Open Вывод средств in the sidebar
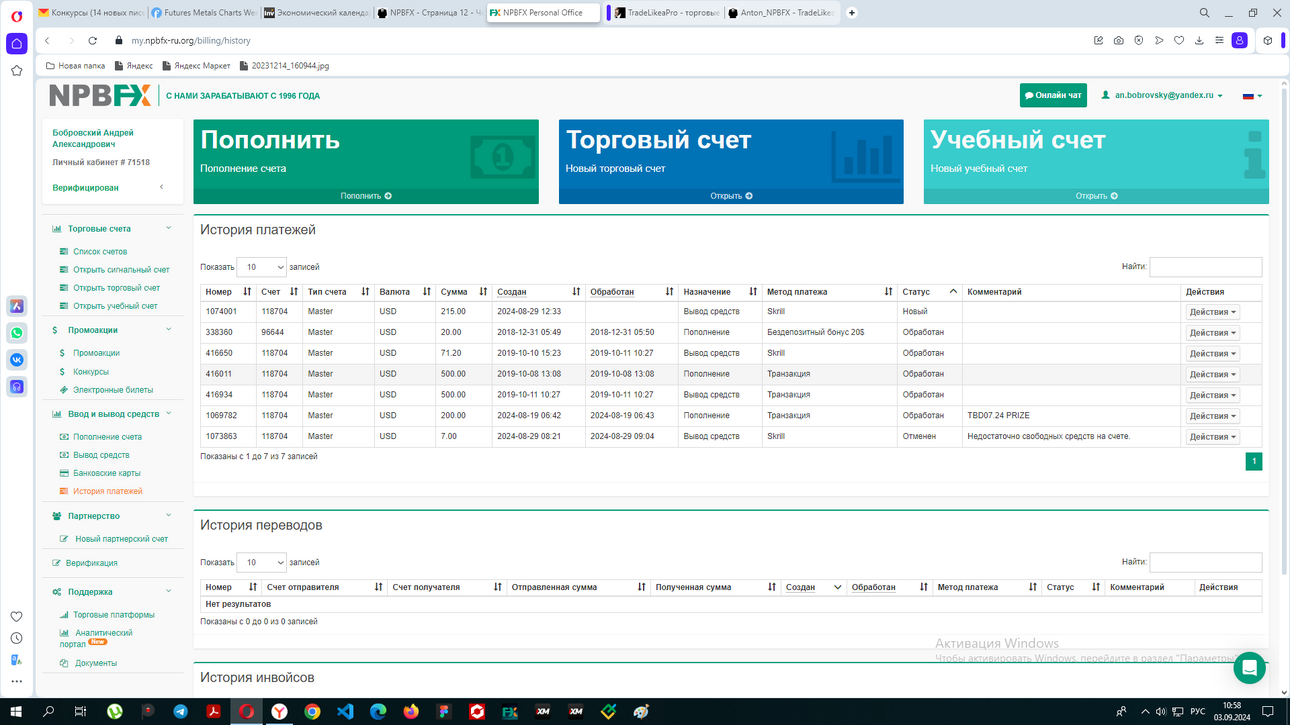The image size is (1290, 725). point(101,455)
